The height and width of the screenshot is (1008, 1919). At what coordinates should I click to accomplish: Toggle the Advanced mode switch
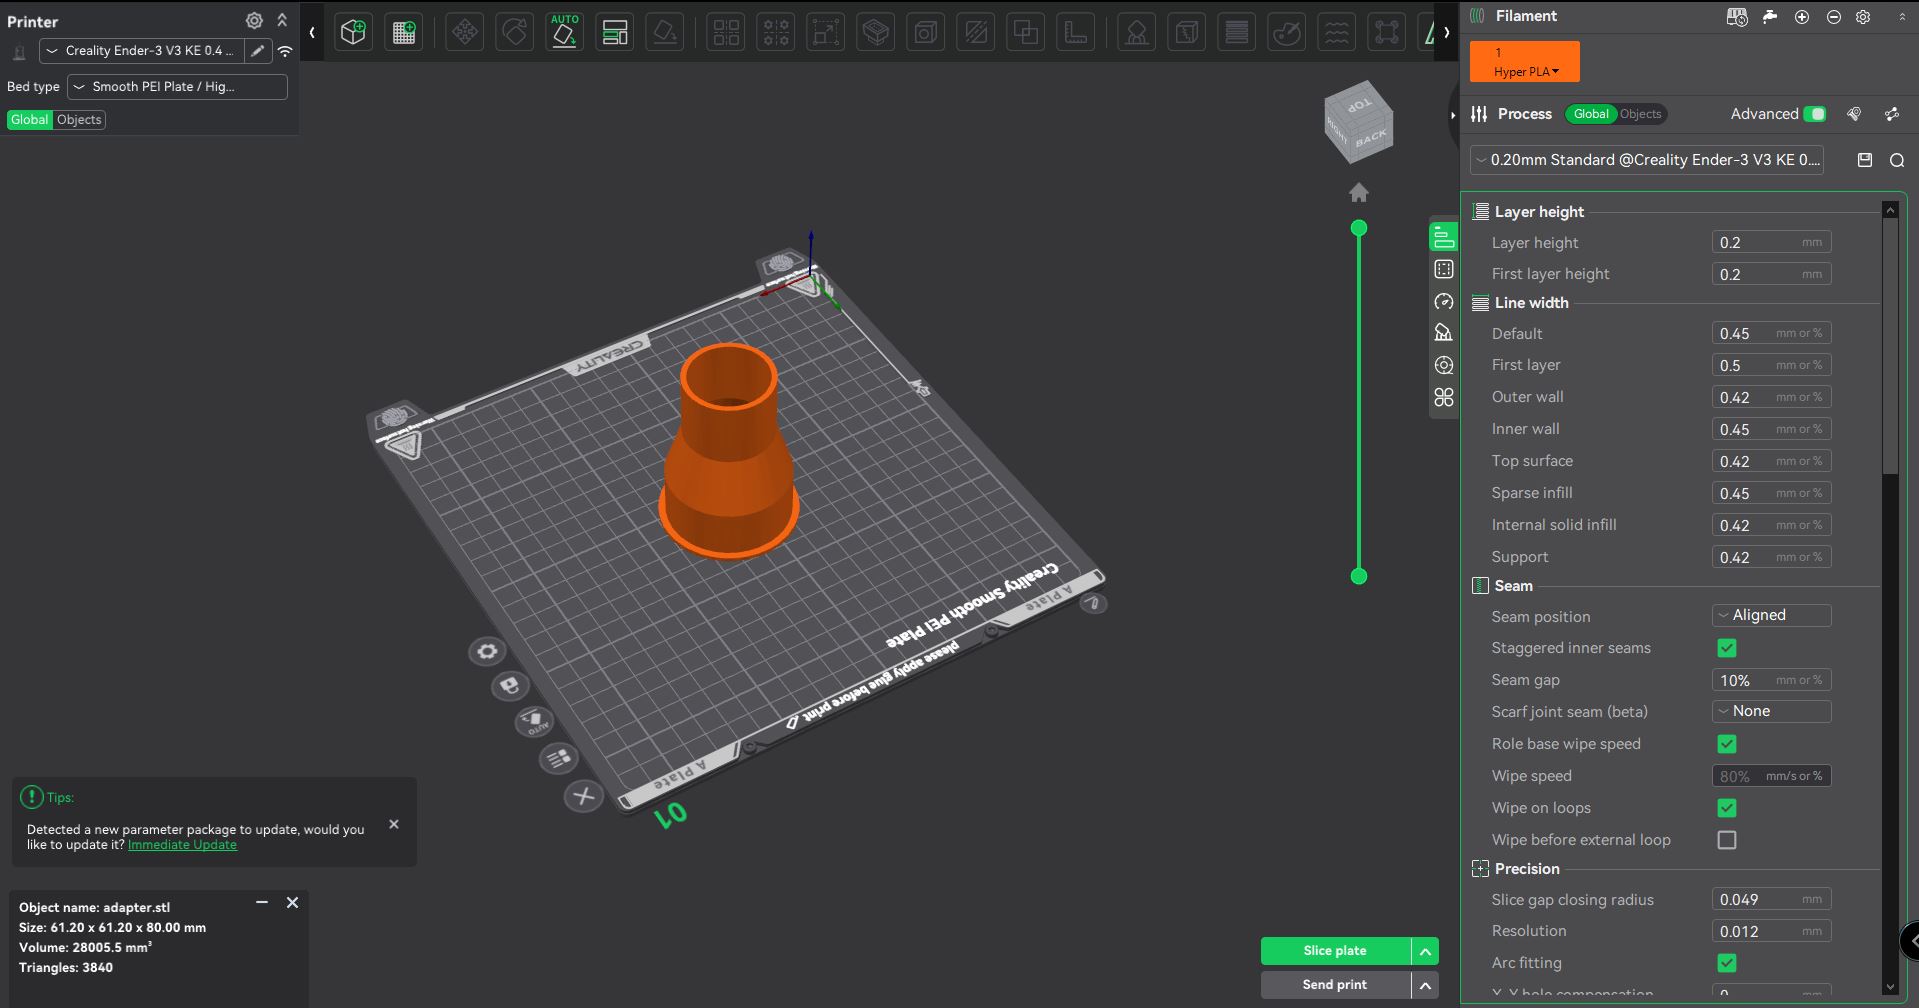[x=1815, y=114]
